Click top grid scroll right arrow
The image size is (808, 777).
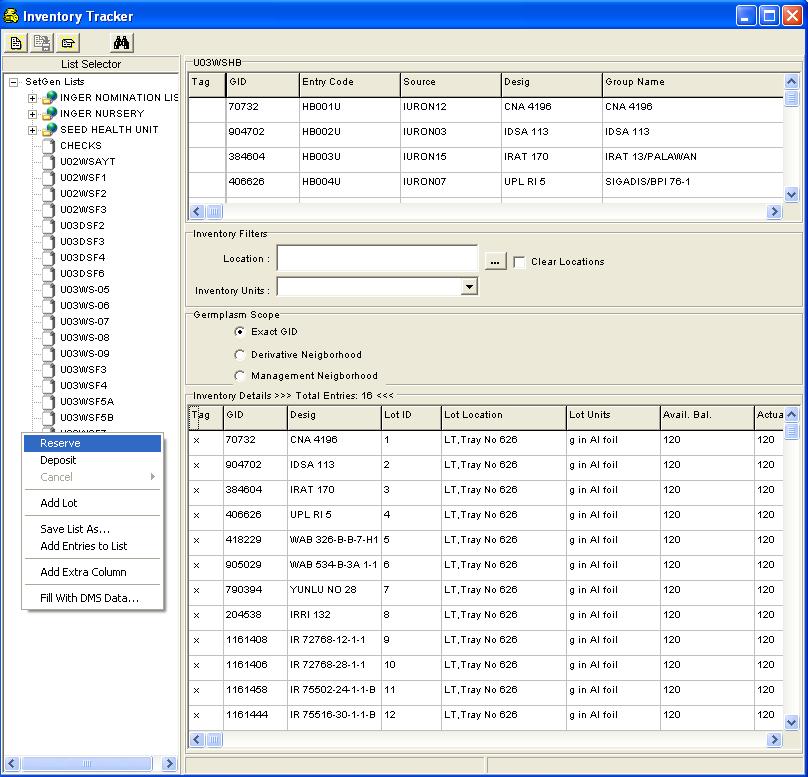point(774,212)
